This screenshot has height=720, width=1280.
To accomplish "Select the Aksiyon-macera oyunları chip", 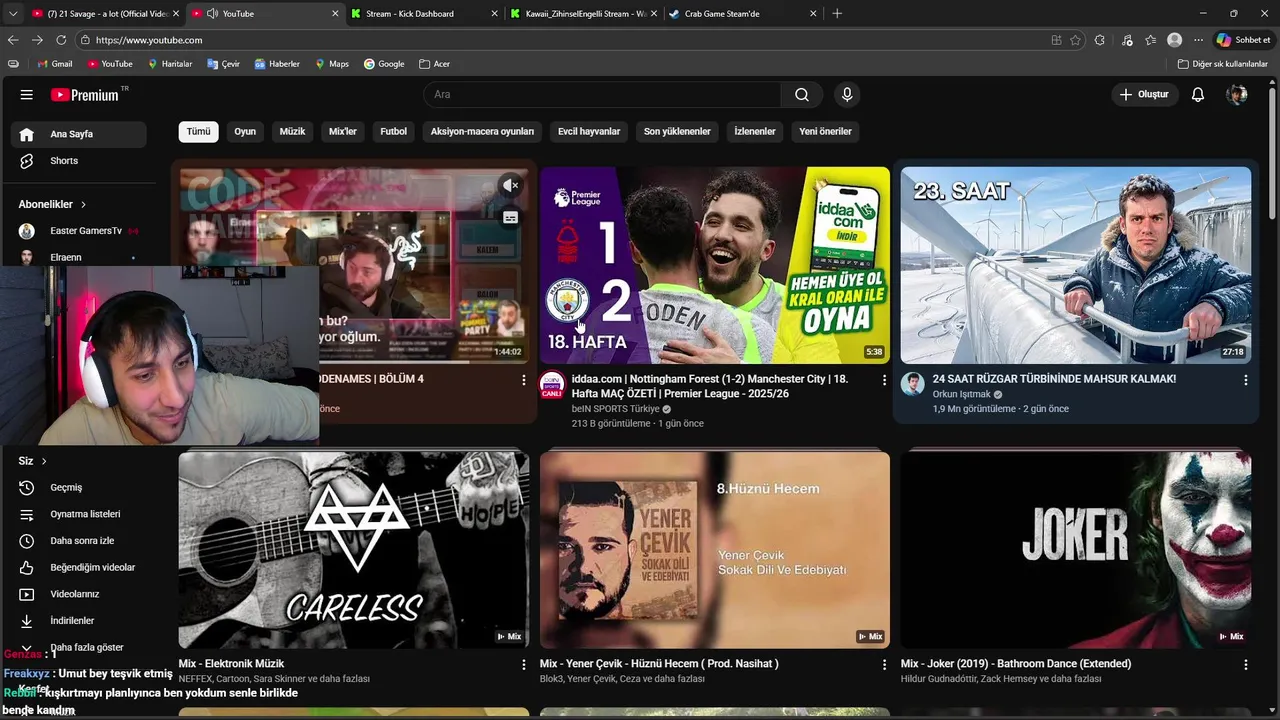I will click(482, 131).
